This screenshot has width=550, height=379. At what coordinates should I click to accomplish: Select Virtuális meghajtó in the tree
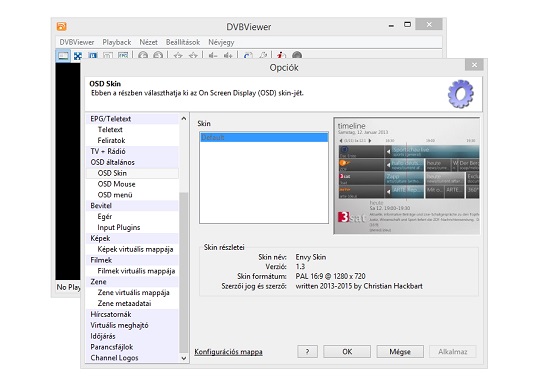(x=132, y=325)
